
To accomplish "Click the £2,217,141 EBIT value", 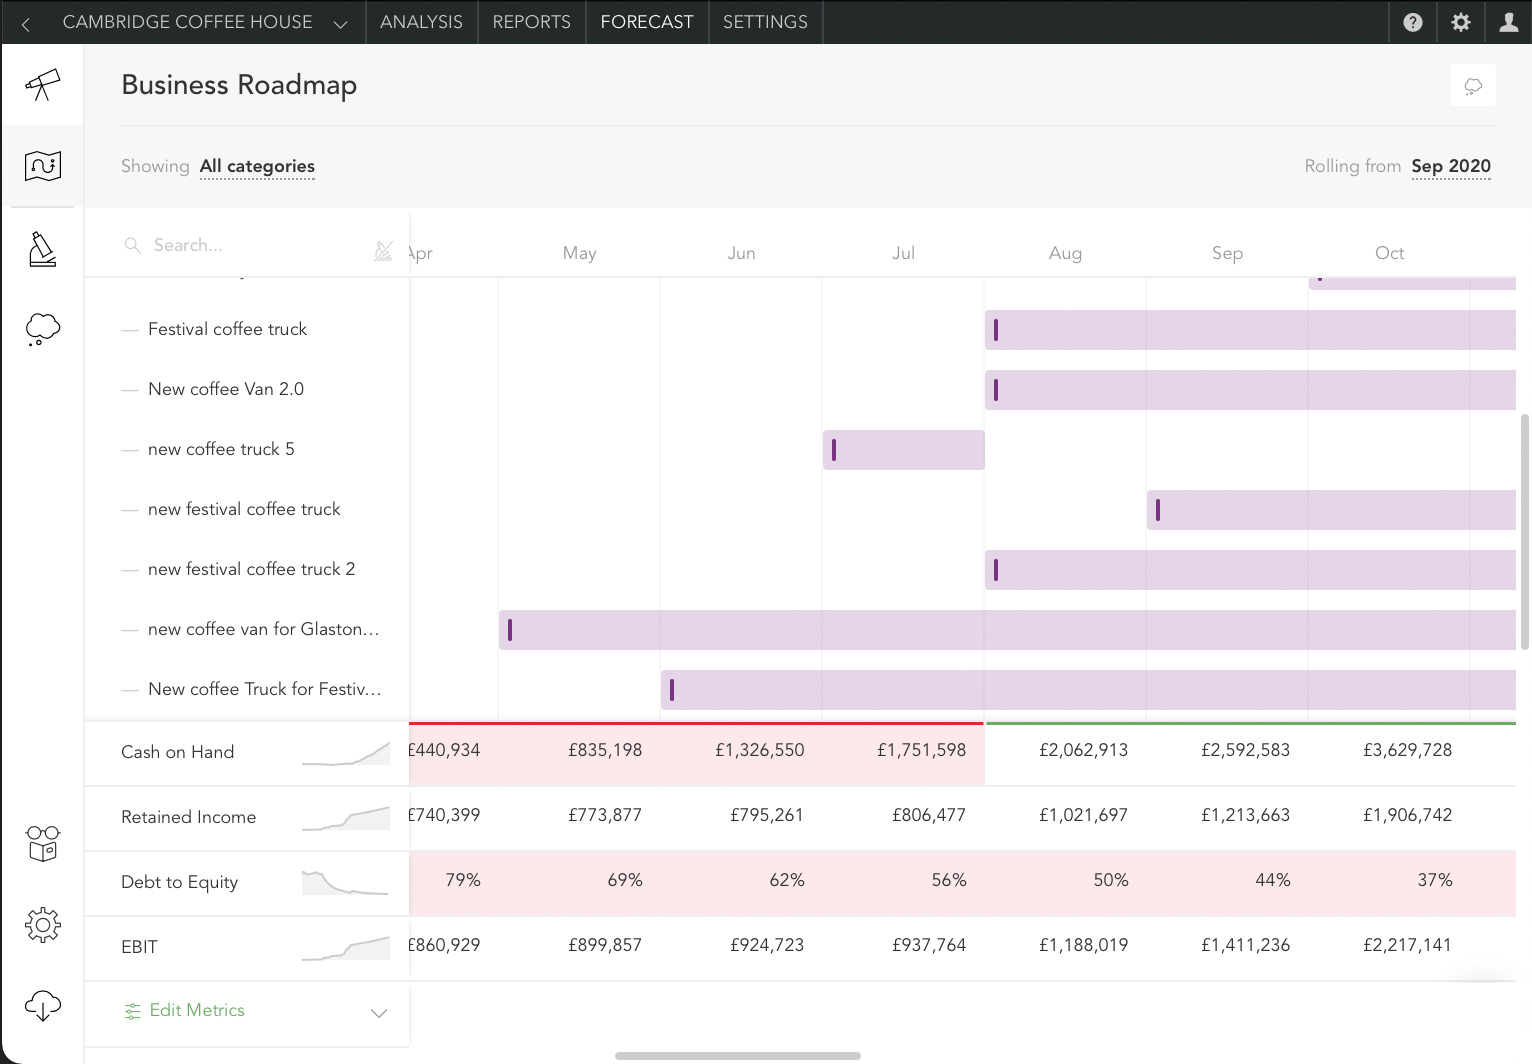I will pos(1407,945).
